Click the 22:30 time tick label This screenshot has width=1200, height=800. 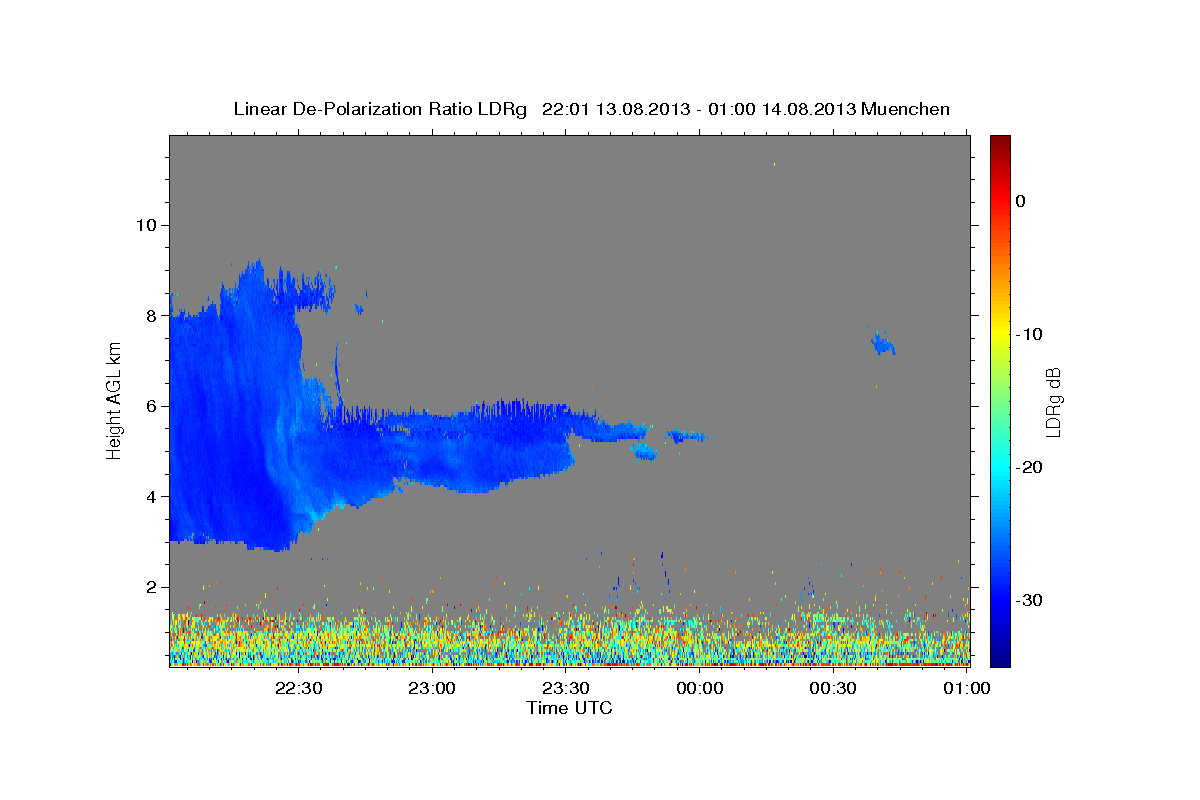coord(298,688)
